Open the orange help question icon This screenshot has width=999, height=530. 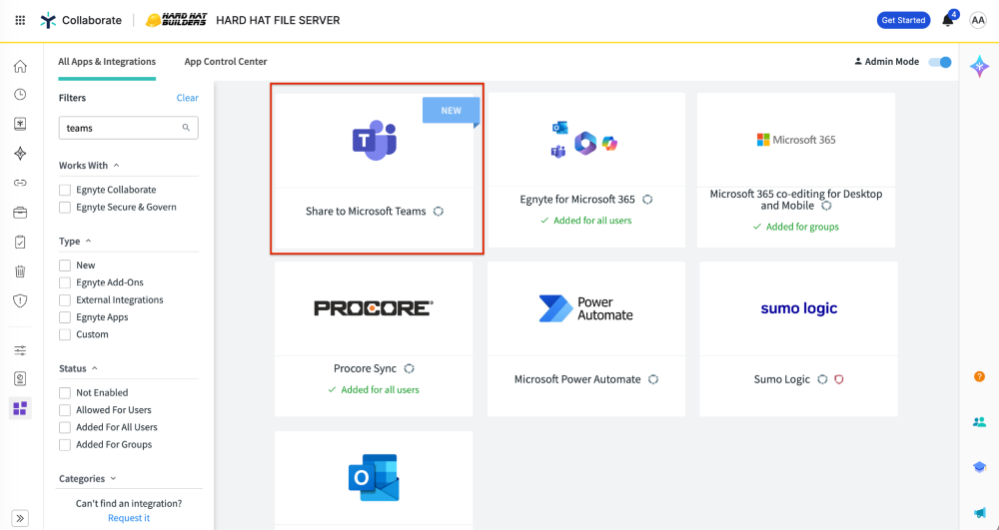tap(979, 376)
